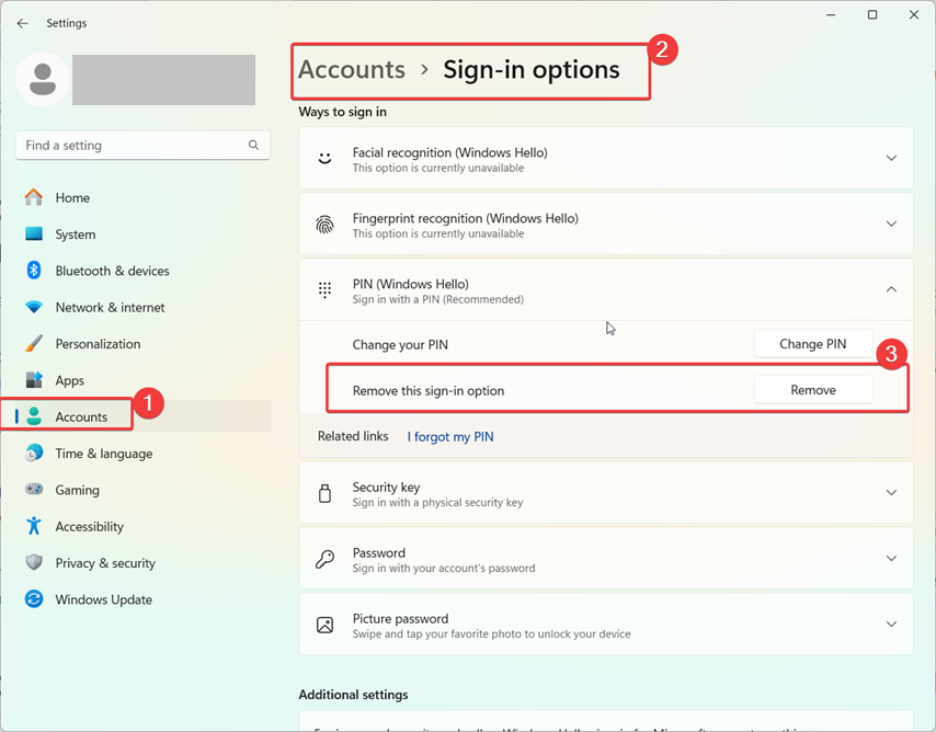Click the System monitor icon
The height and width of the screenshot is (732, 936).
coord(34,233)
